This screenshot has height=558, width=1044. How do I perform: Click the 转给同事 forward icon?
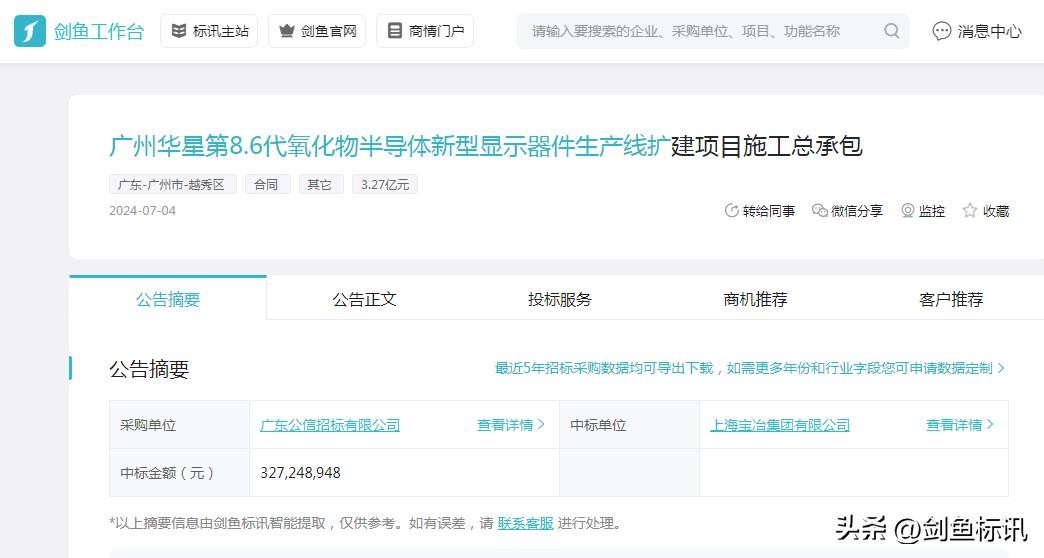(732, 210)
